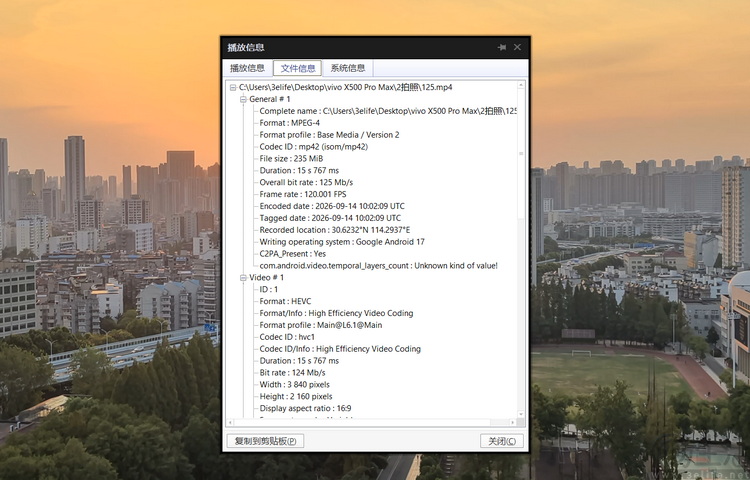Click vertical scrollbar up arrow
750x480 pixels.
pos(521,85)
